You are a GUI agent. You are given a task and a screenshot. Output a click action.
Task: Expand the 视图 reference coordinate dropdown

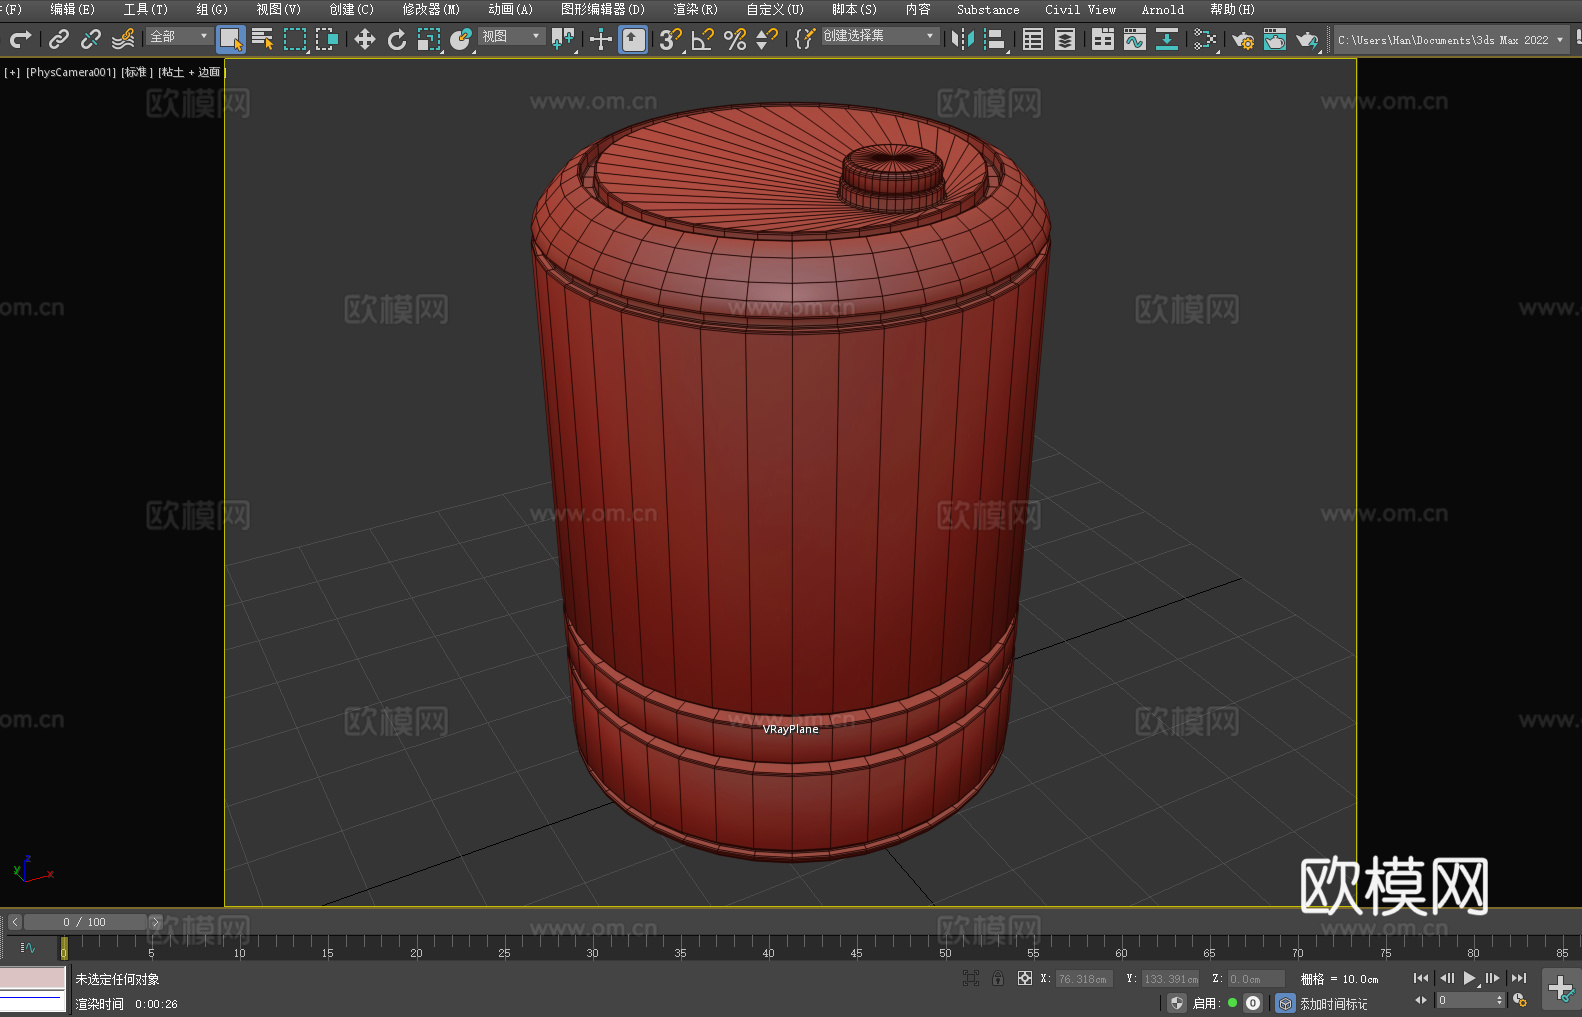point(511,36)
